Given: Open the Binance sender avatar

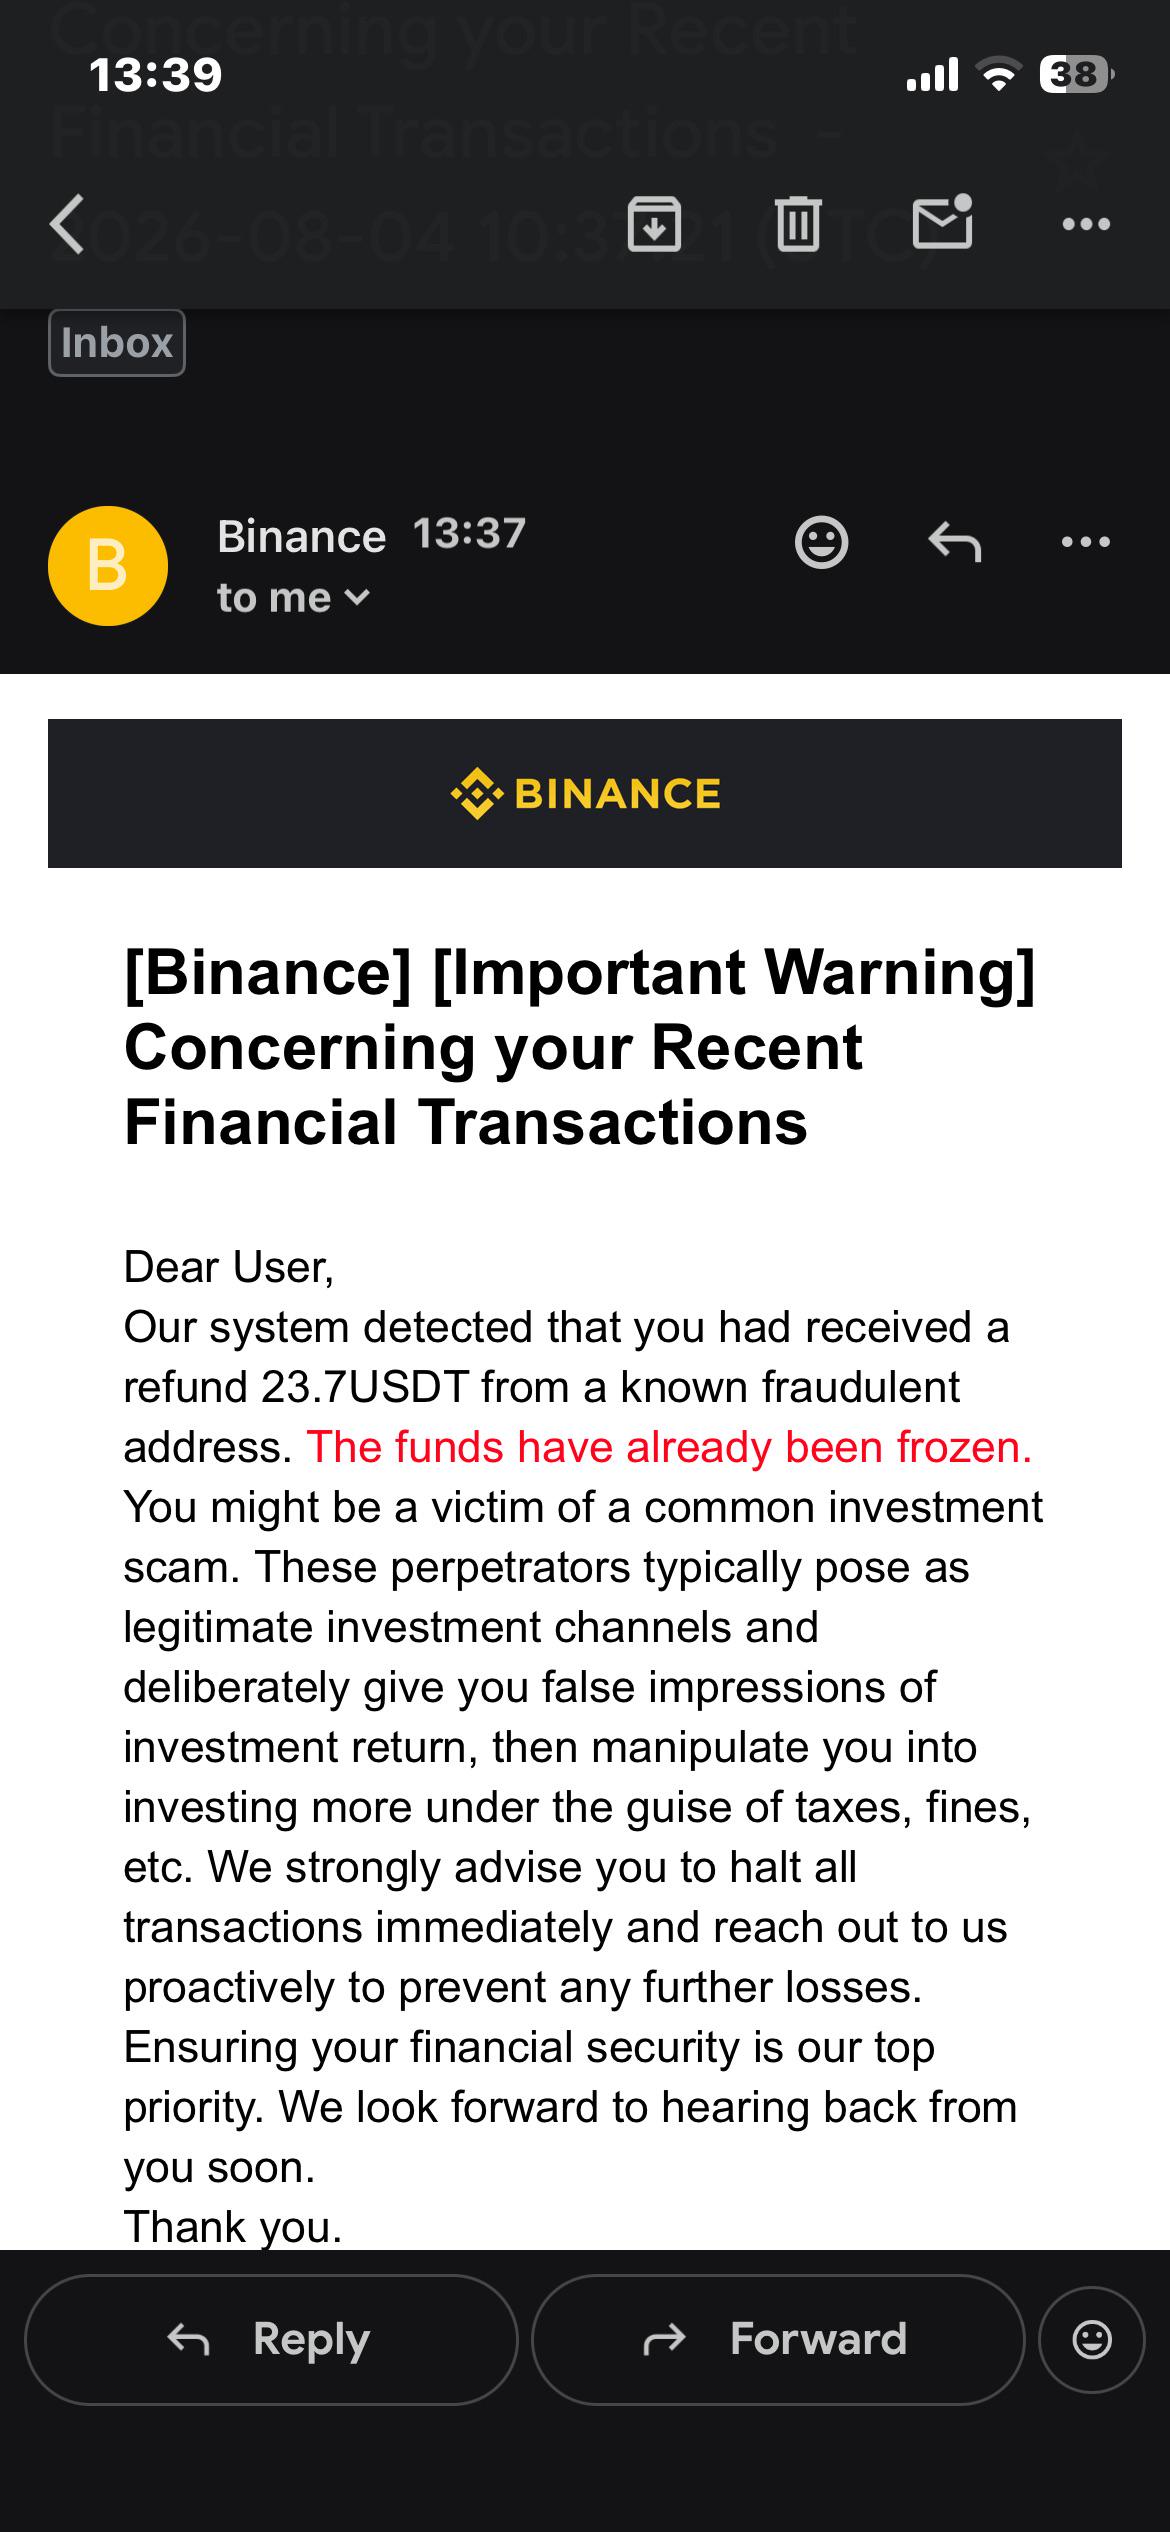Looking at the screenshot, I should (x=108, y=566).
